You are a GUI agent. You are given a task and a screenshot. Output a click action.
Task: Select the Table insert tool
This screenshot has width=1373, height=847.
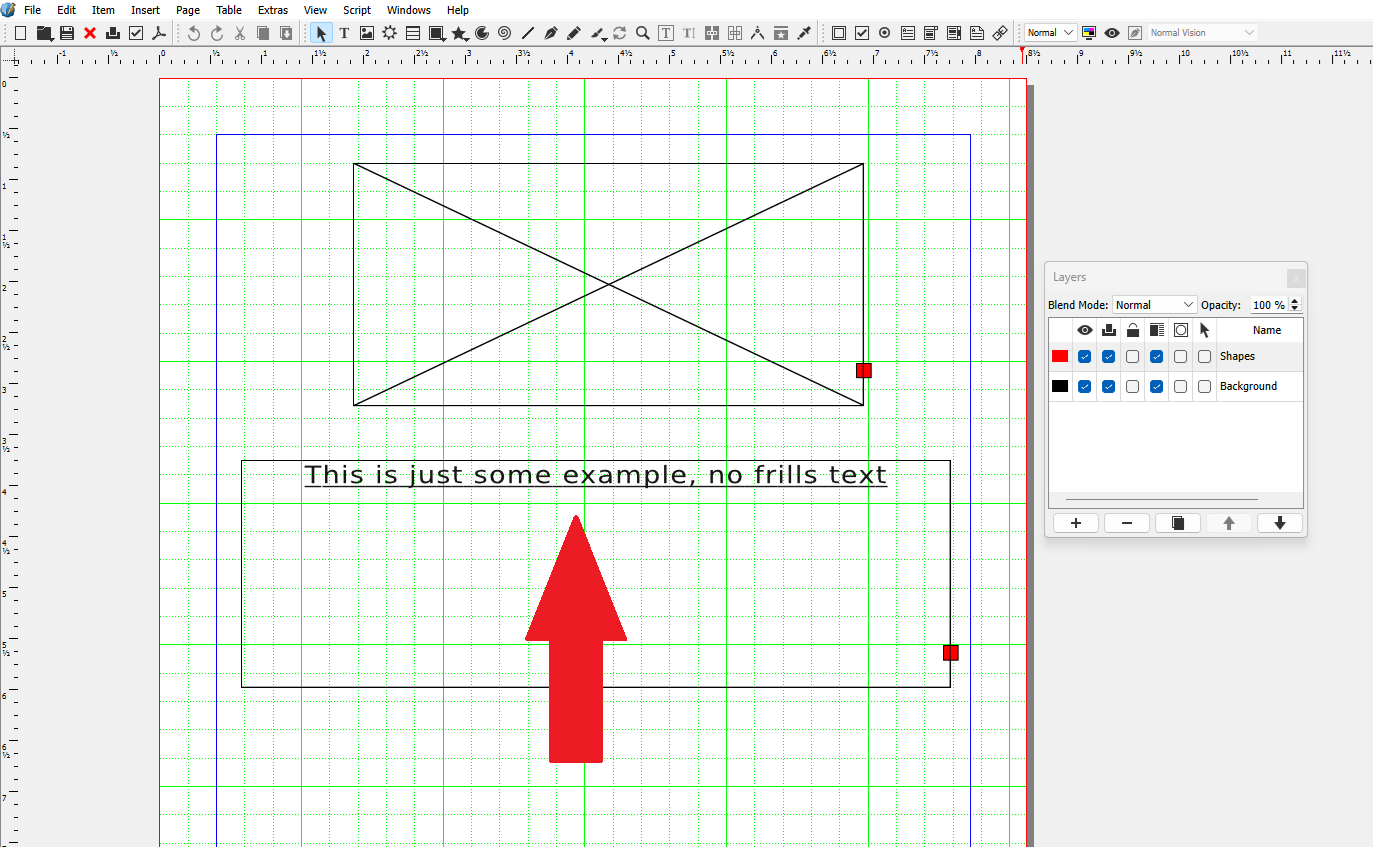pyautogui.click(x=413, y=33)
